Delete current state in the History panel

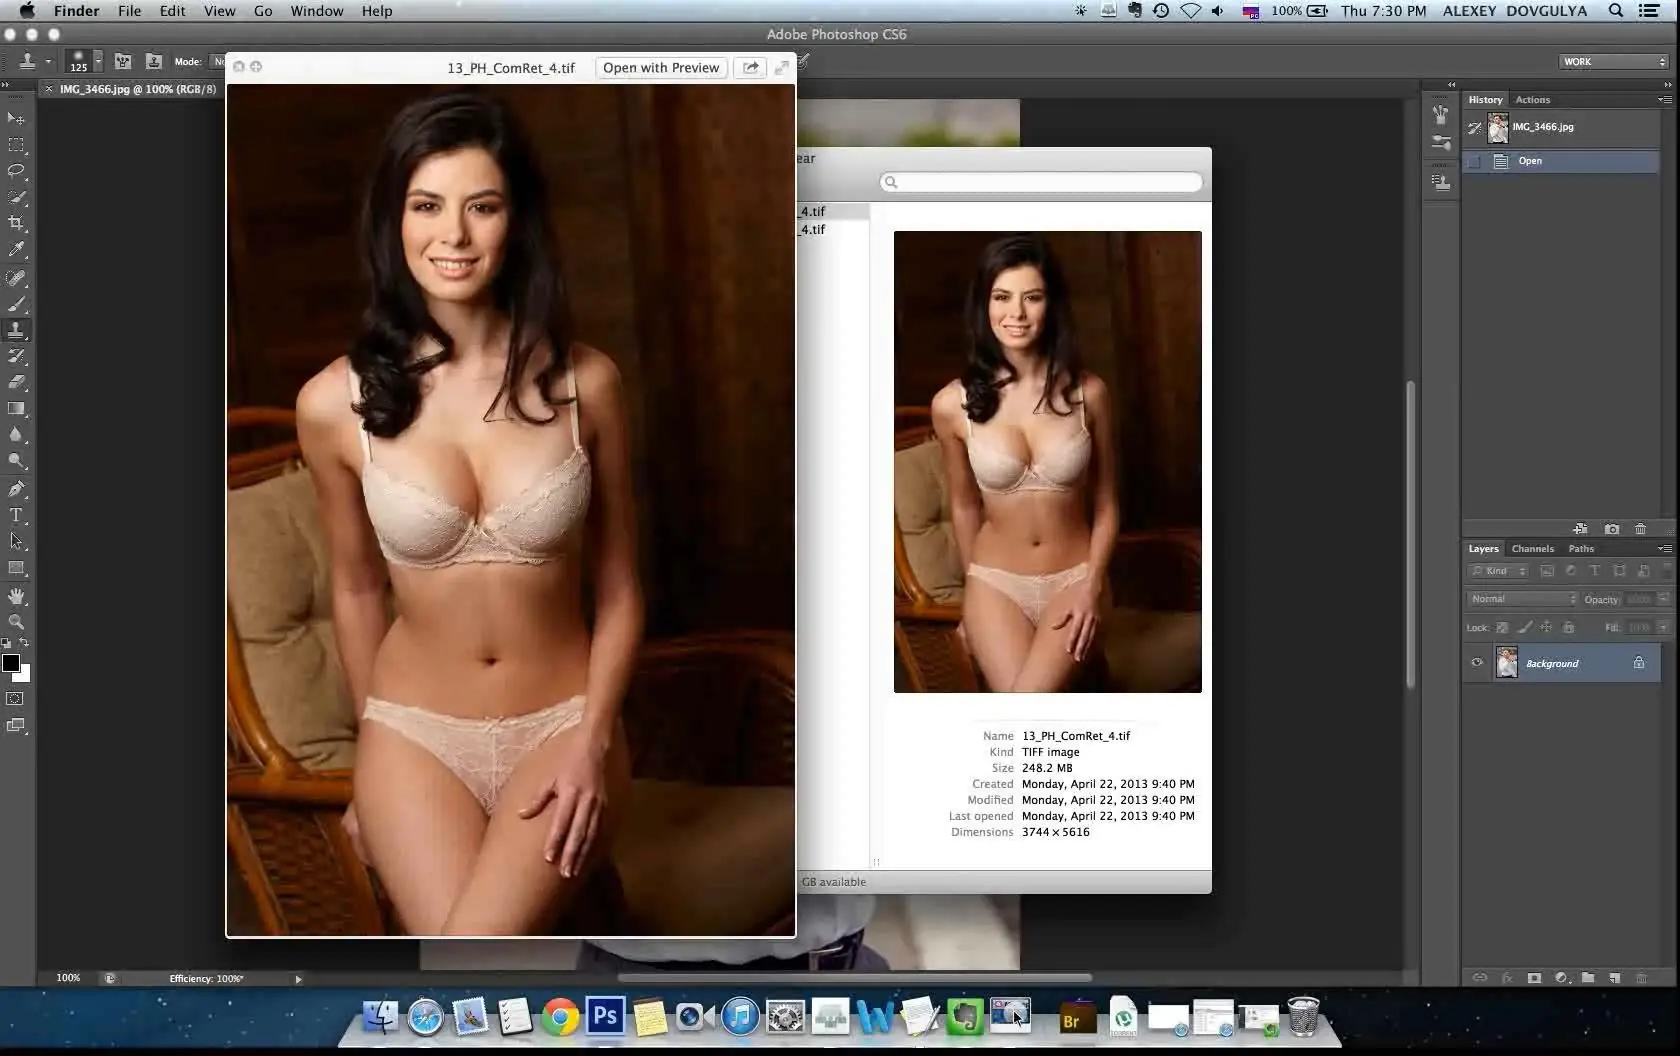pos(1640,529)
